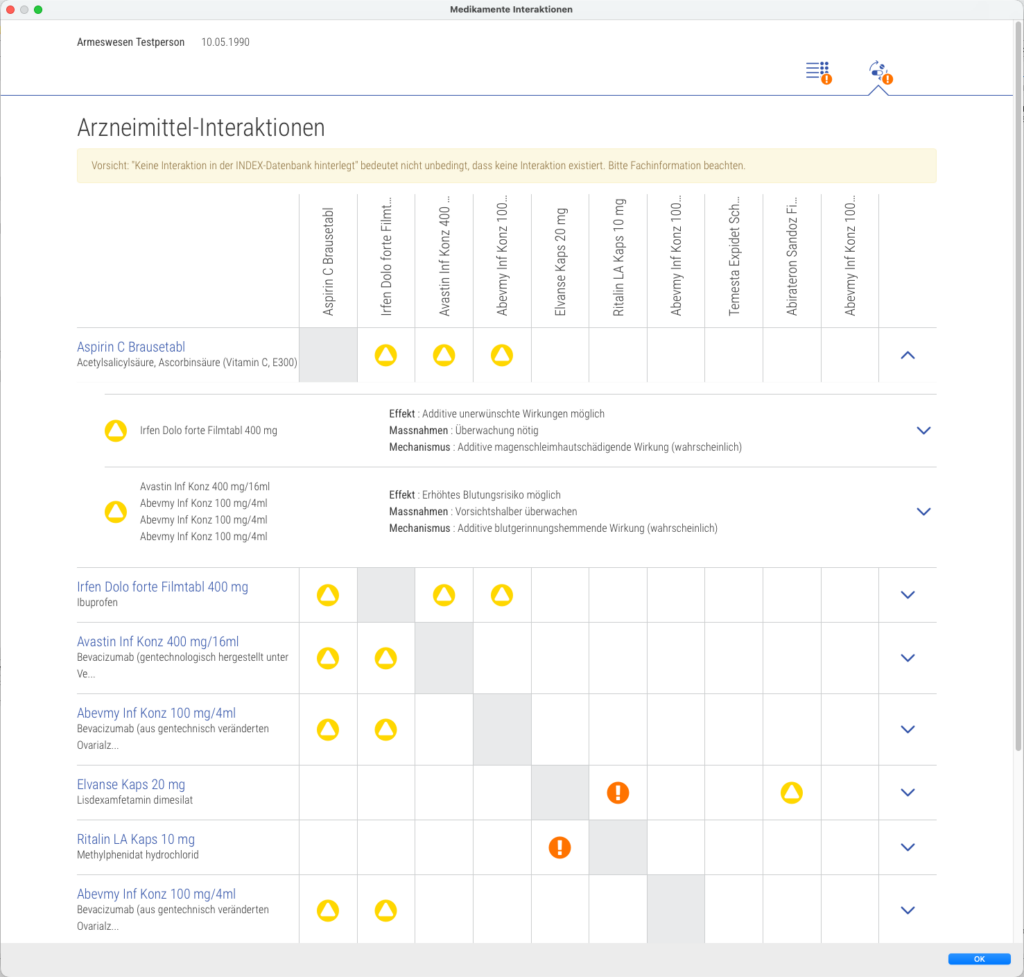Open the medication list overview icon

(818, 72)
